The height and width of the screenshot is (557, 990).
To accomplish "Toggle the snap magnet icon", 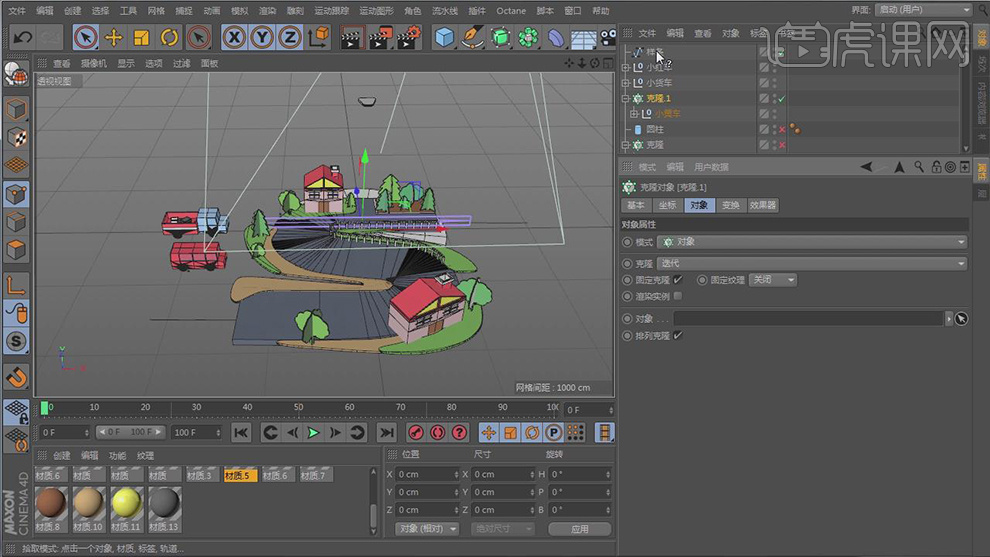I will pyautogui.click(x=16, y=378).
